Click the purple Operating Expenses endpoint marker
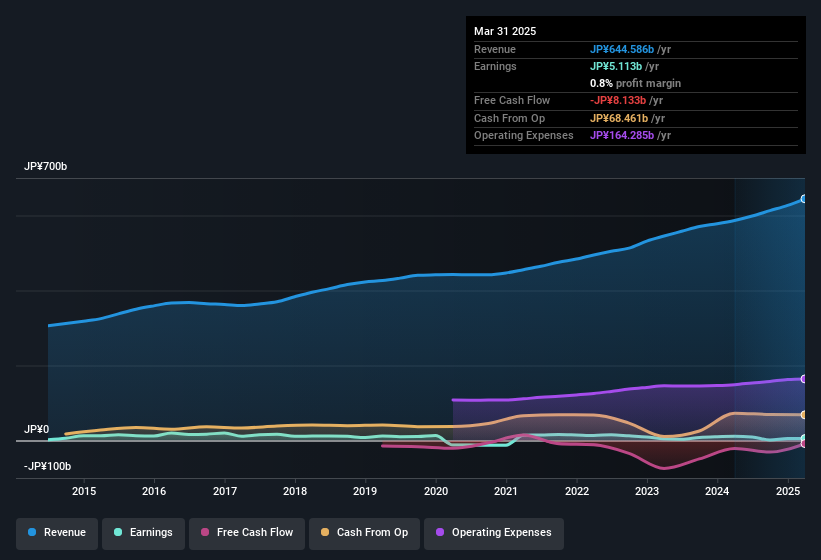Viewport: 821px width, 560px height. [x=804, y=379]
